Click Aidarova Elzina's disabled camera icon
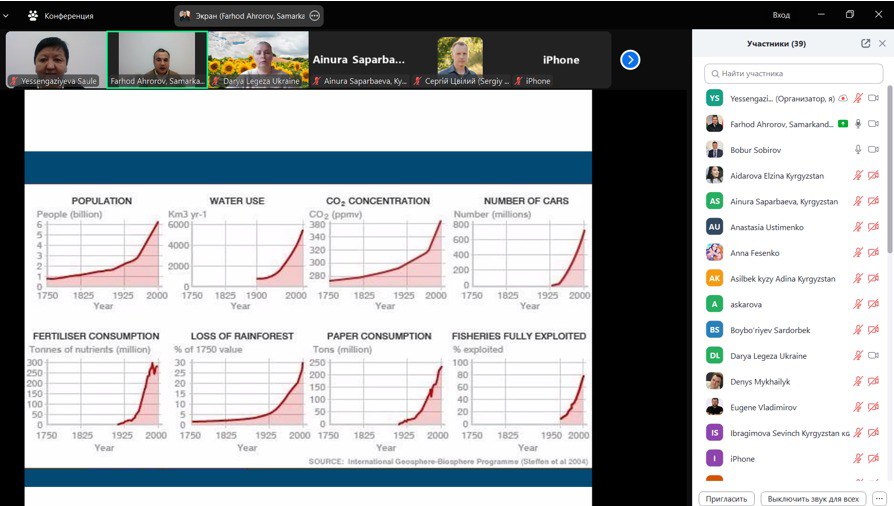Image resolution: width=894 pixels, height=506 pixels. [x=873, y=175]
